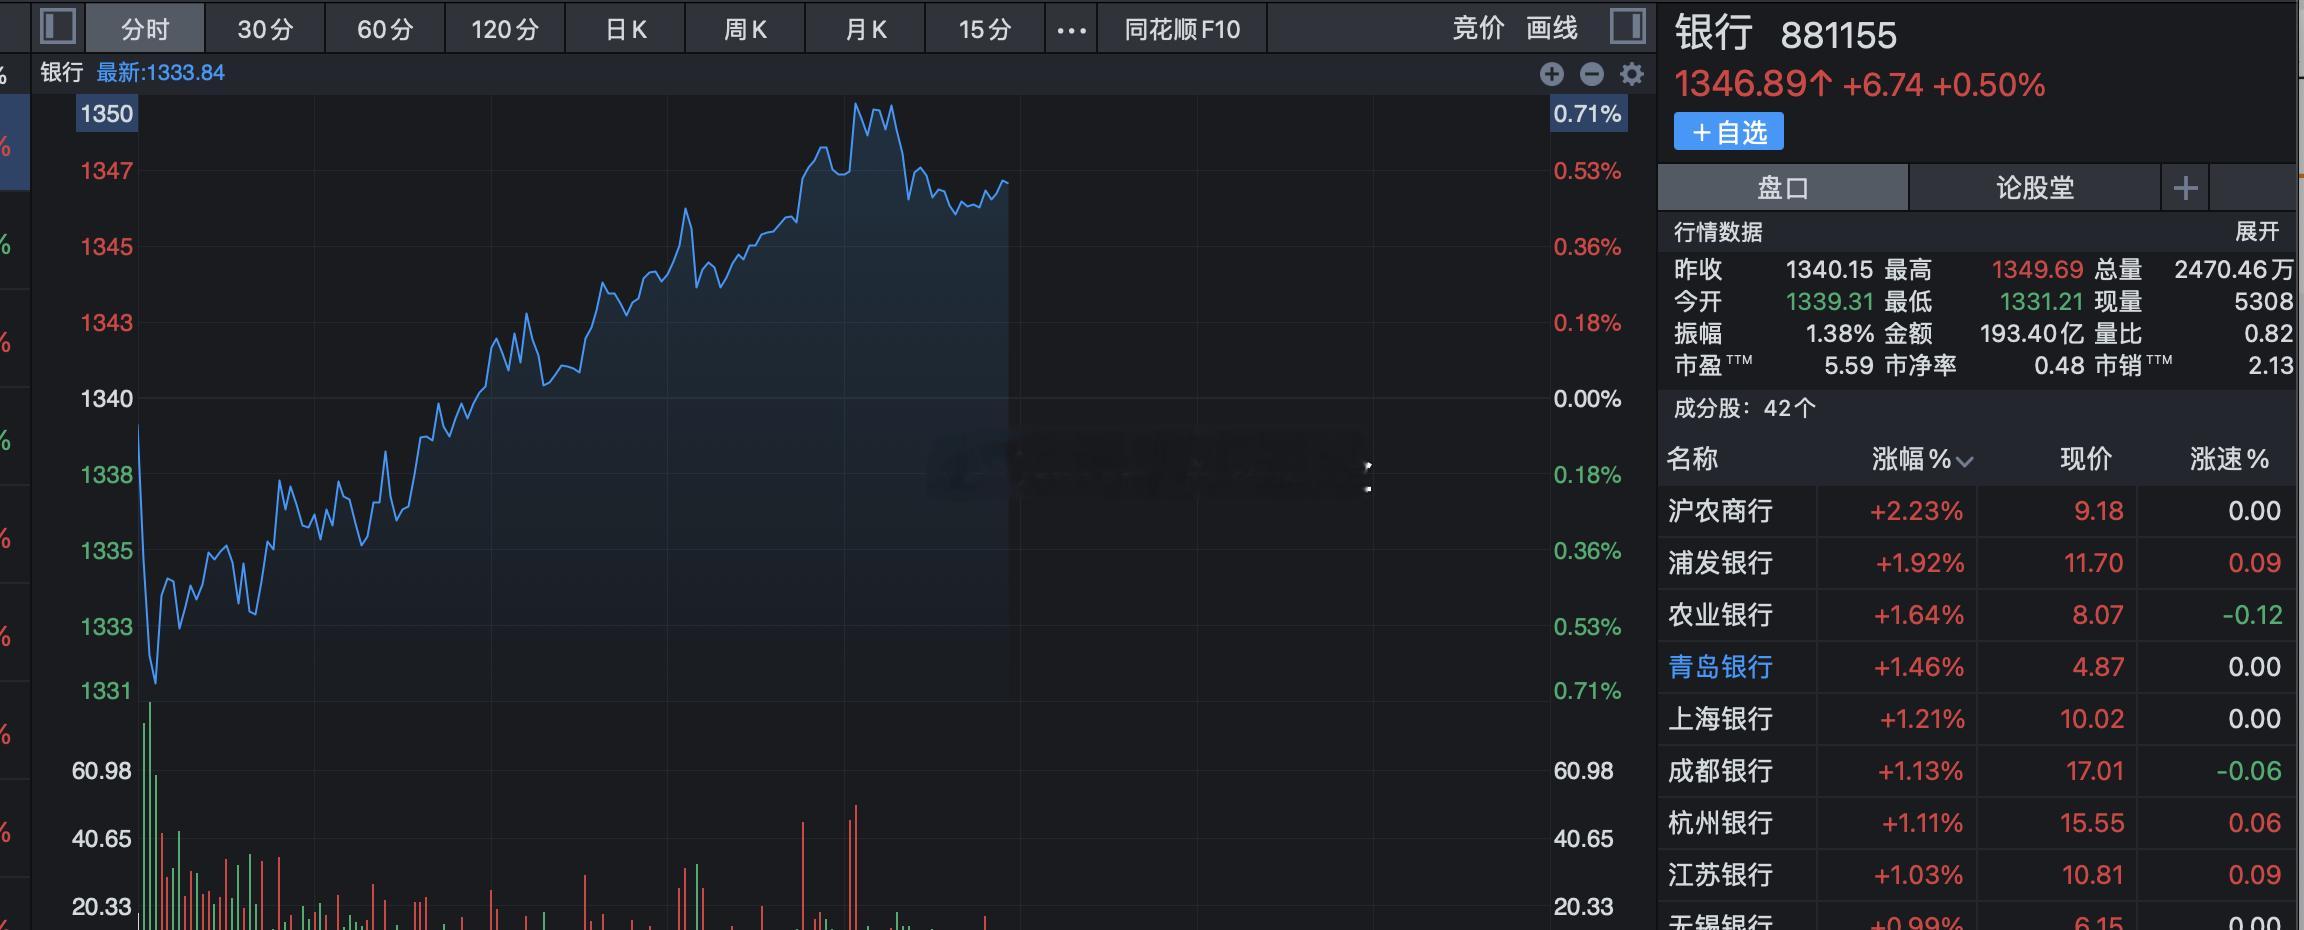Sort list by 现价 column header

pyautogui.click(x=2086, y=459)
